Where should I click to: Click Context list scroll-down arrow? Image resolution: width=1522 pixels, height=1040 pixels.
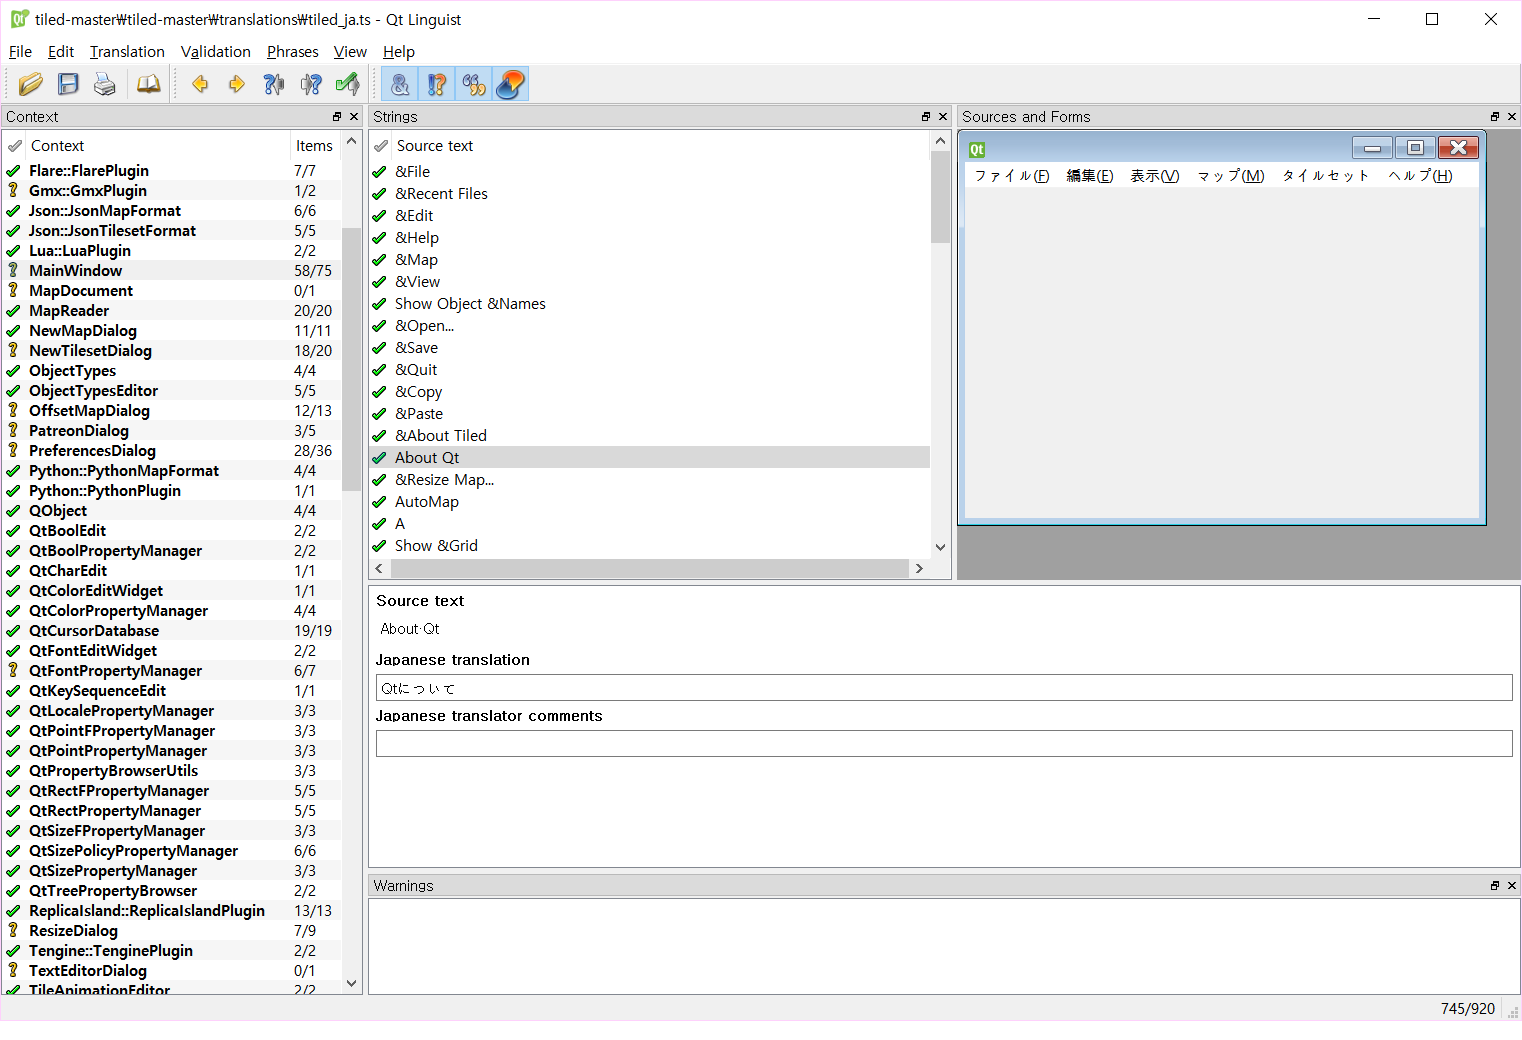[x=351, y=984]
